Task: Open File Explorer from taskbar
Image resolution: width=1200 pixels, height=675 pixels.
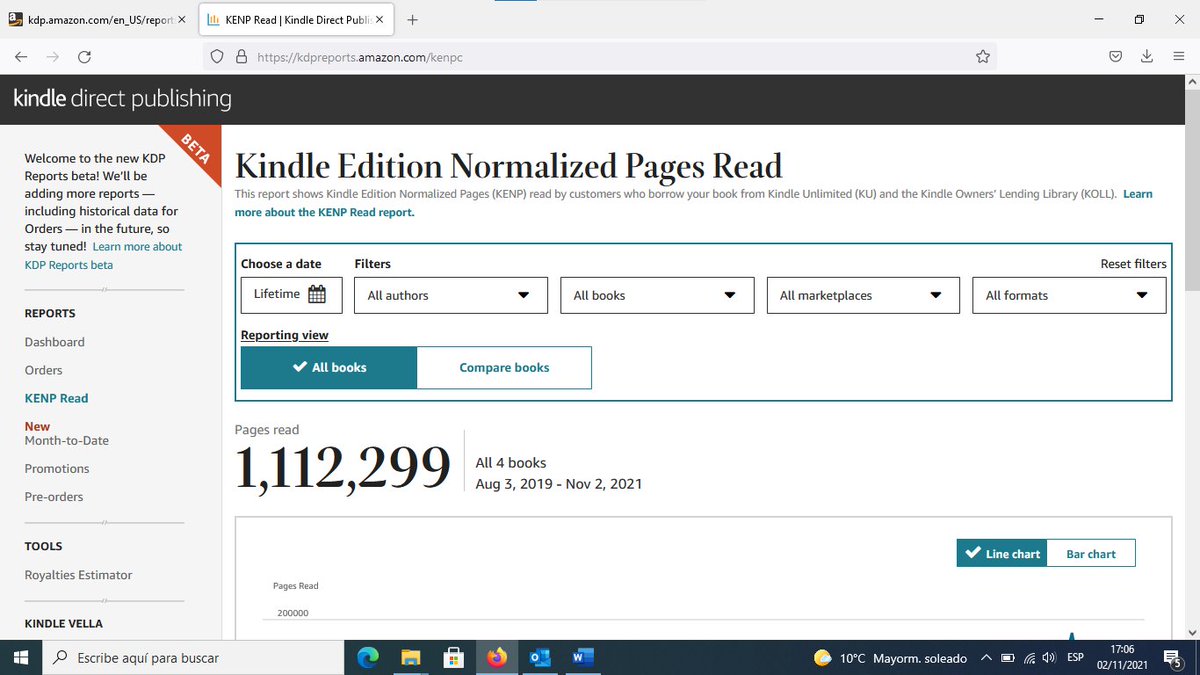Action: pos(411,658)
